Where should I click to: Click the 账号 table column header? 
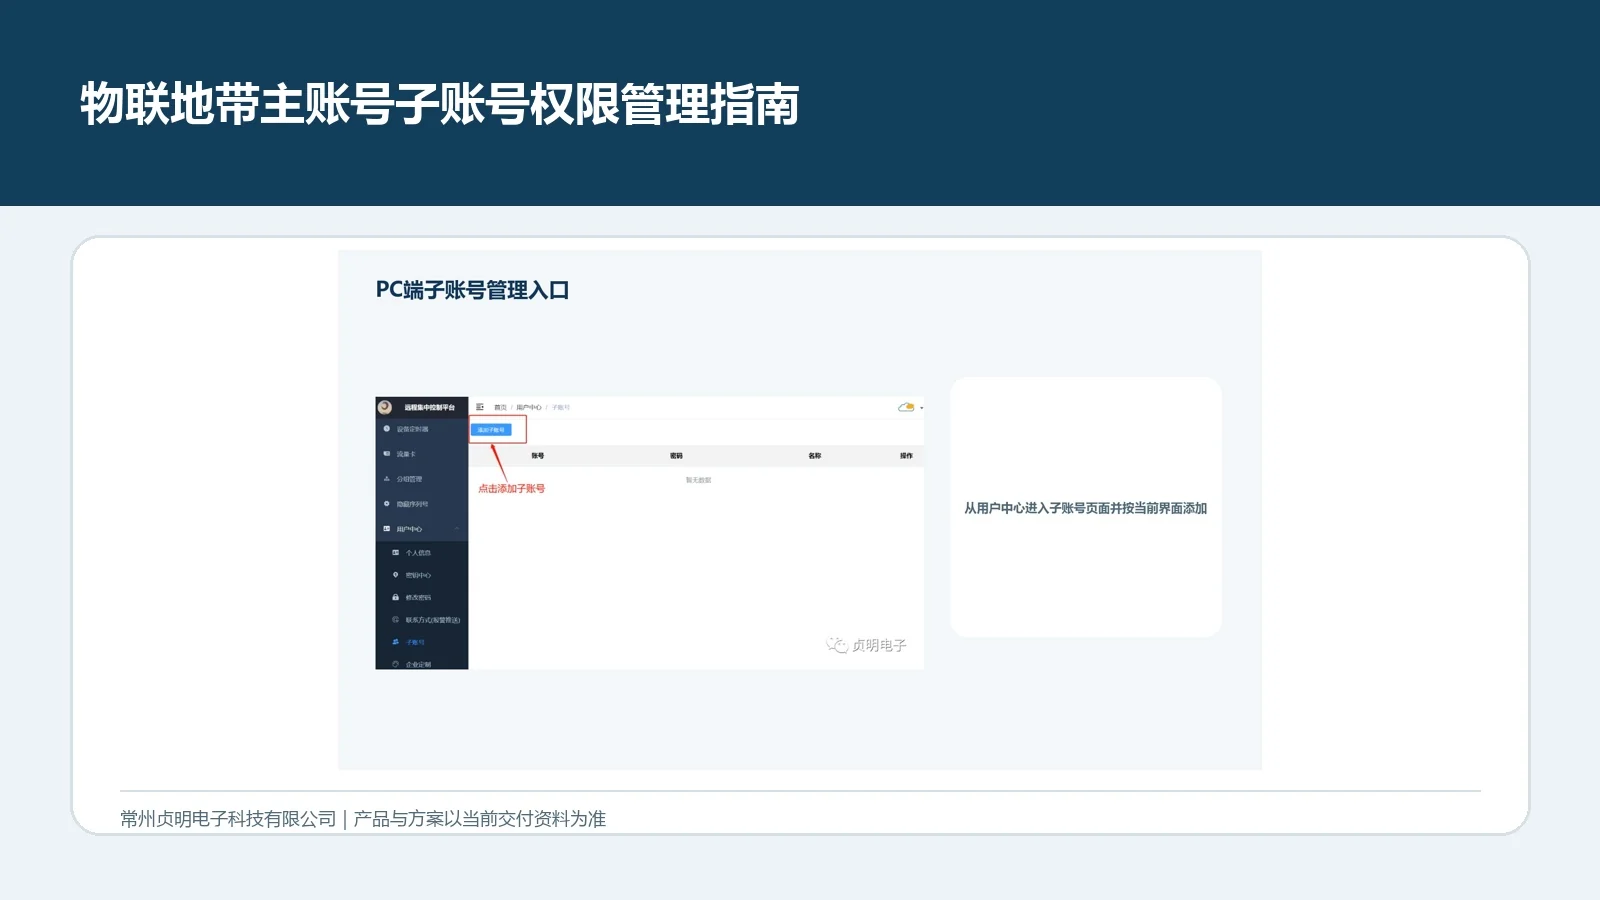click(x=538, y=456)
